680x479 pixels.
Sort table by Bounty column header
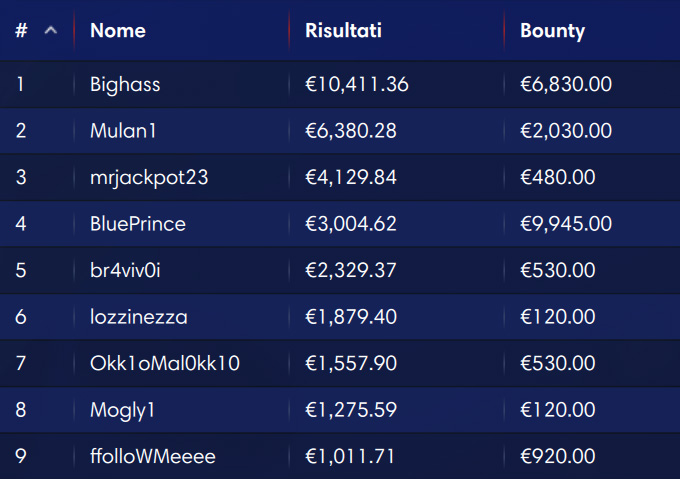[x=552, y=31]
